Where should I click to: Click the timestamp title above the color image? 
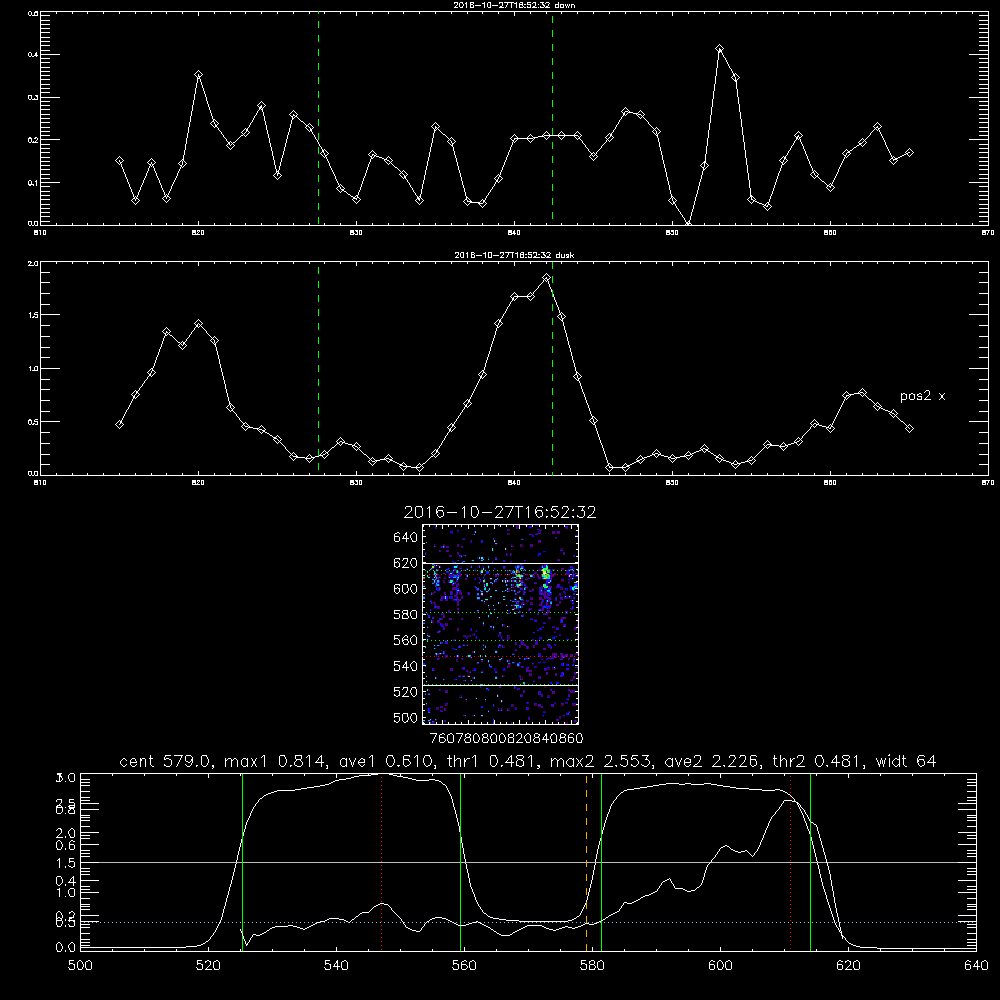click(x=500, y=512)
